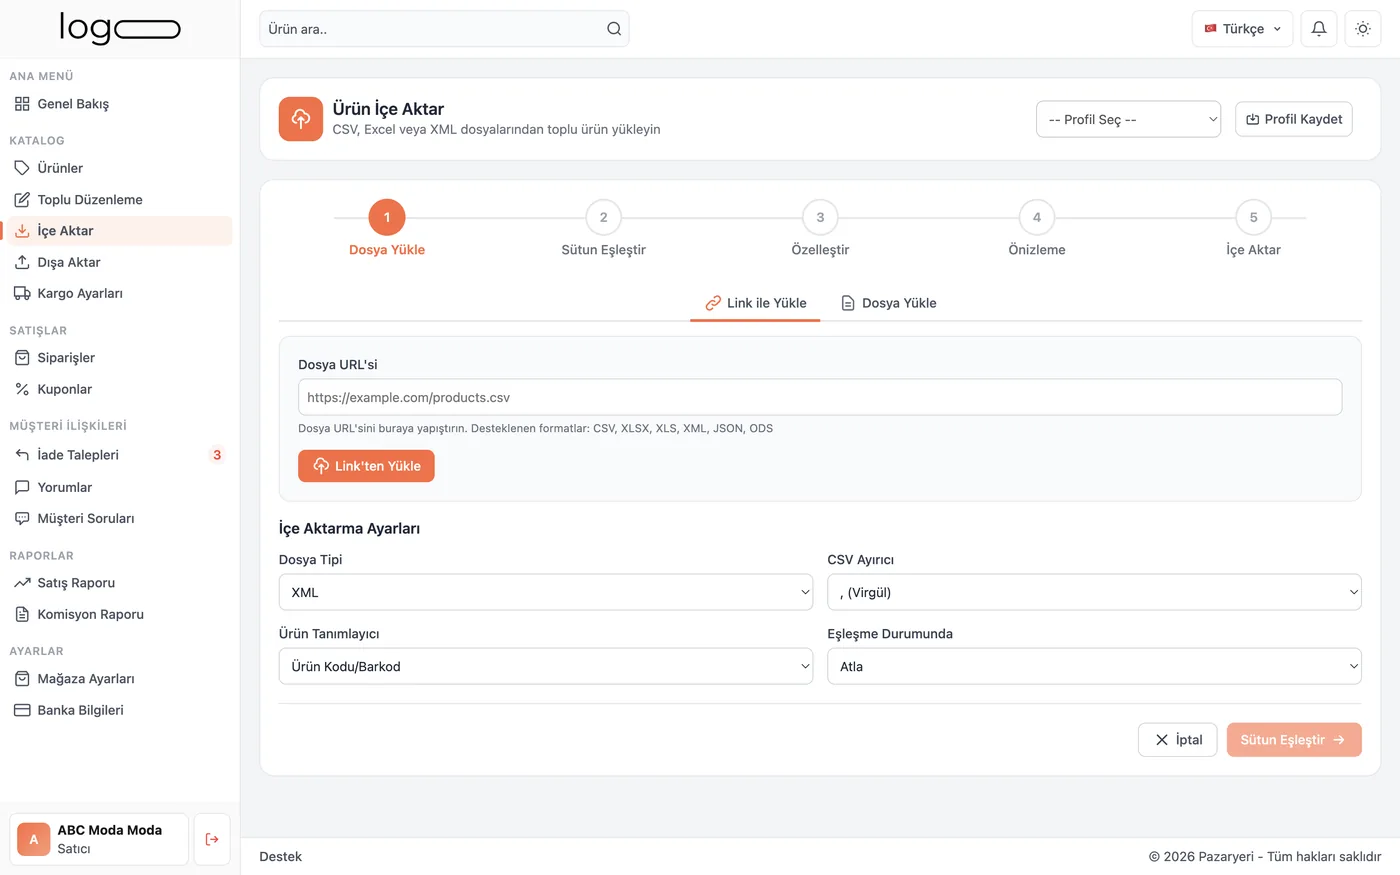Expand the Profil Seç dropdown
This screenshot has height=875, width=1400.
tap(1128, 119)
